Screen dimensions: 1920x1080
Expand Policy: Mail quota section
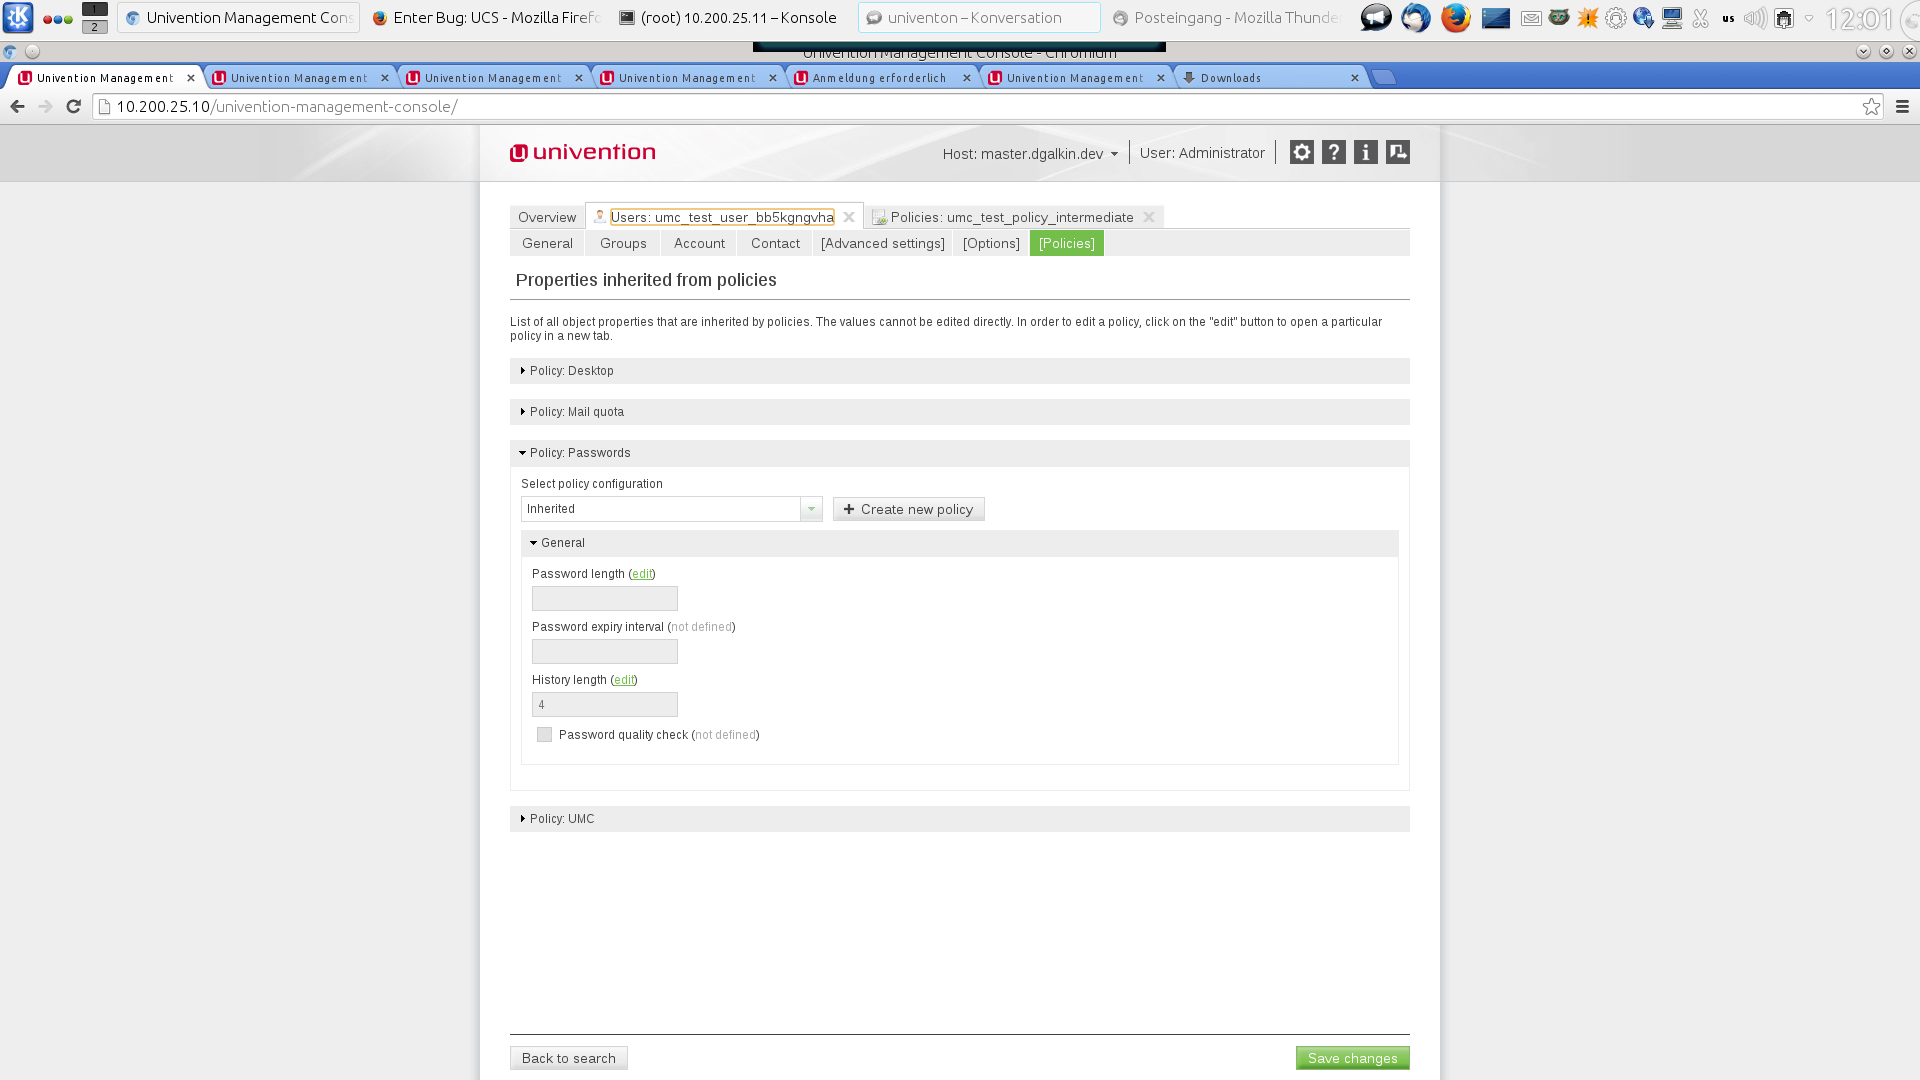pos(576,412)
